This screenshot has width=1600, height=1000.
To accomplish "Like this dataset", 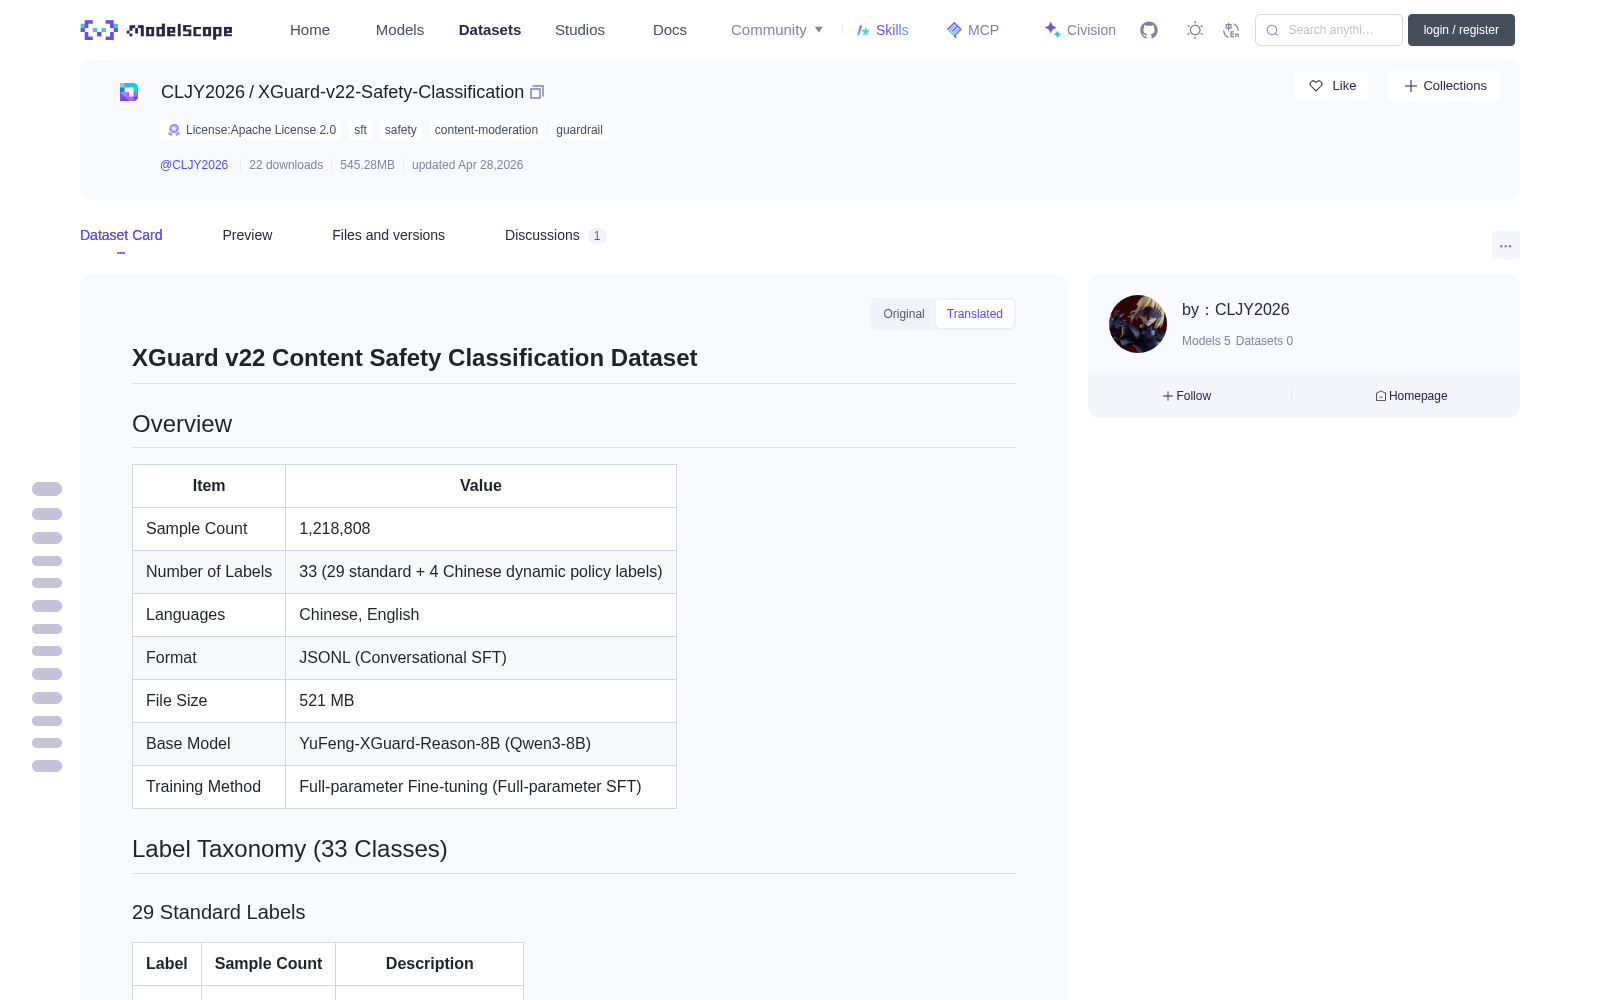I will [1332, 86].
